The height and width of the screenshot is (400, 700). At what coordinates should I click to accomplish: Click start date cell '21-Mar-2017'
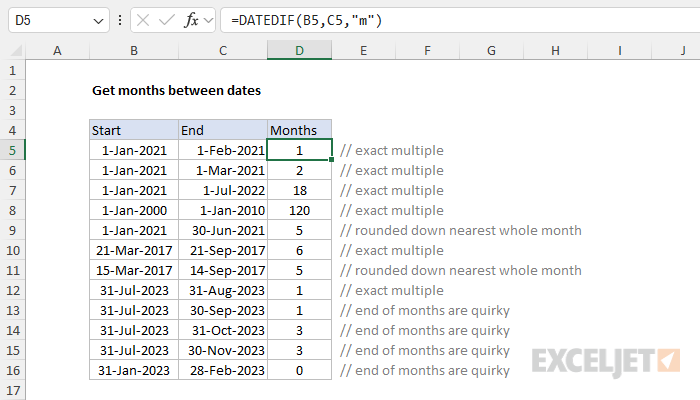click(133, 250)
